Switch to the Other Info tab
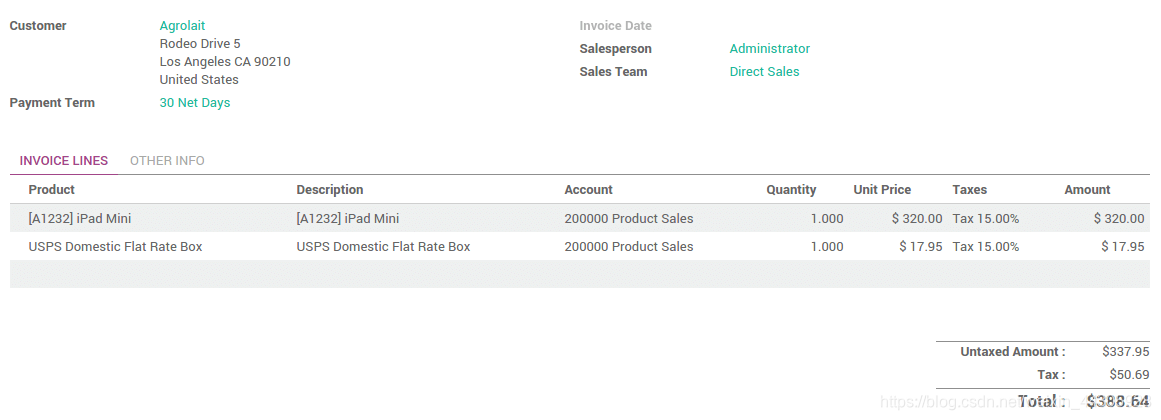 coord(167,161)
